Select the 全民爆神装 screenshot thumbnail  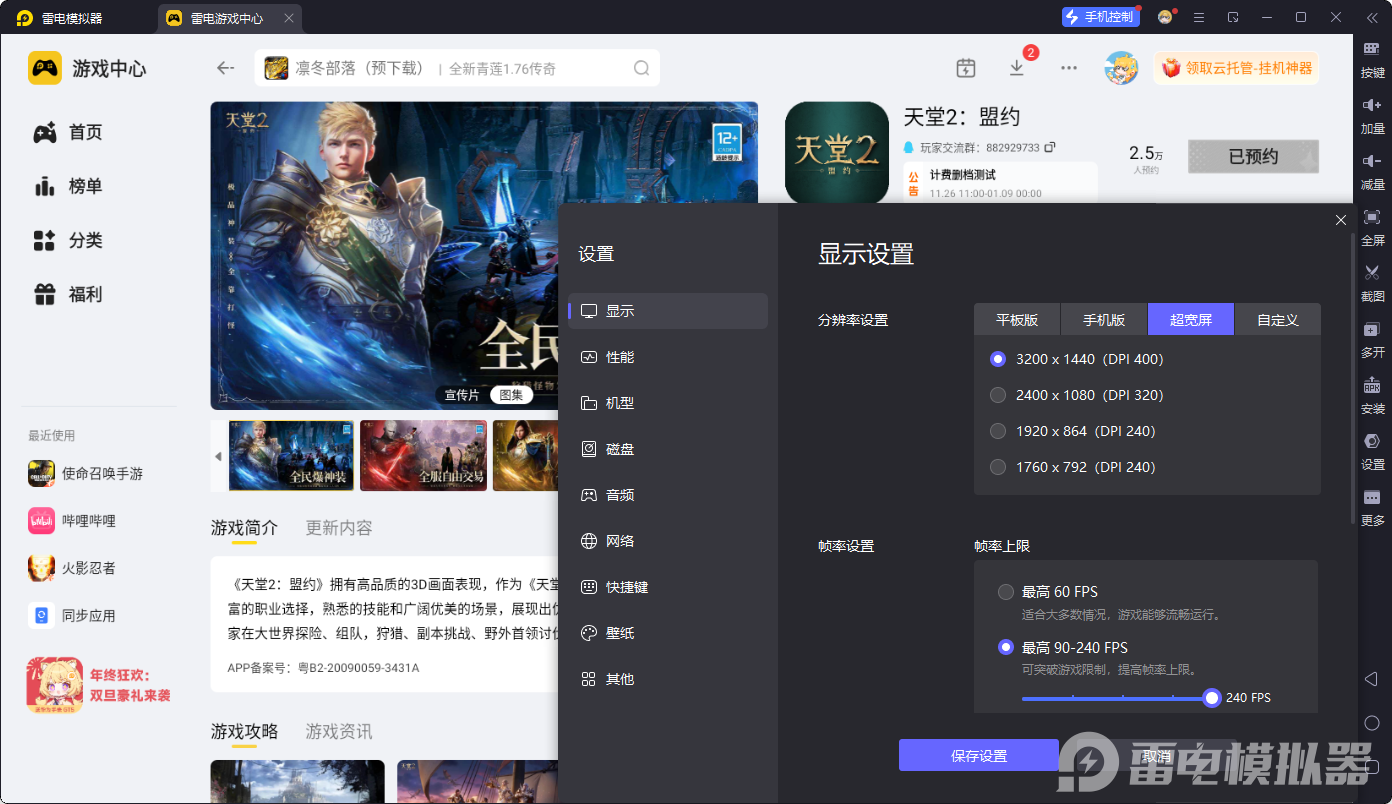[x=291, y=456]
